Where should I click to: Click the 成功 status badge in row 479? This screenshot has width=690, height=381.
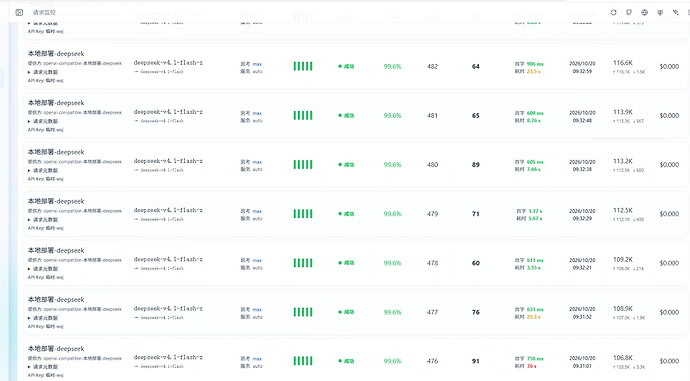pos(346,214)
